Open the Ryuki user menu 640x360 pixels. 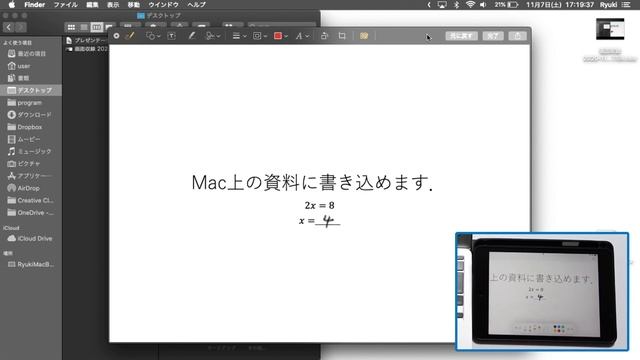(608, 4)
